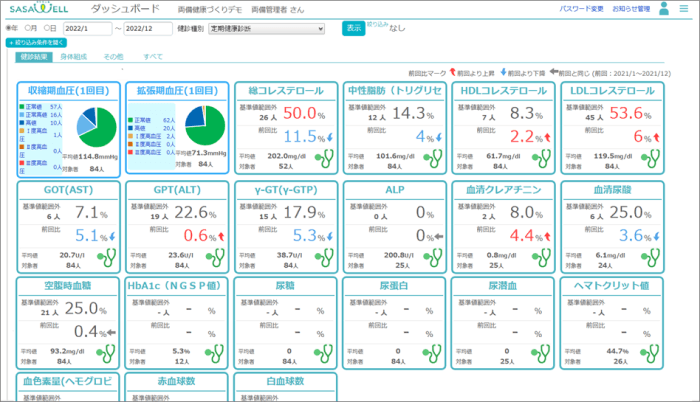Click stethoscope icon in HDLコレステロール card
Image resolution: width=700 pixels, height=402 pixels.
pyautogui.click(x=541, y=157)
